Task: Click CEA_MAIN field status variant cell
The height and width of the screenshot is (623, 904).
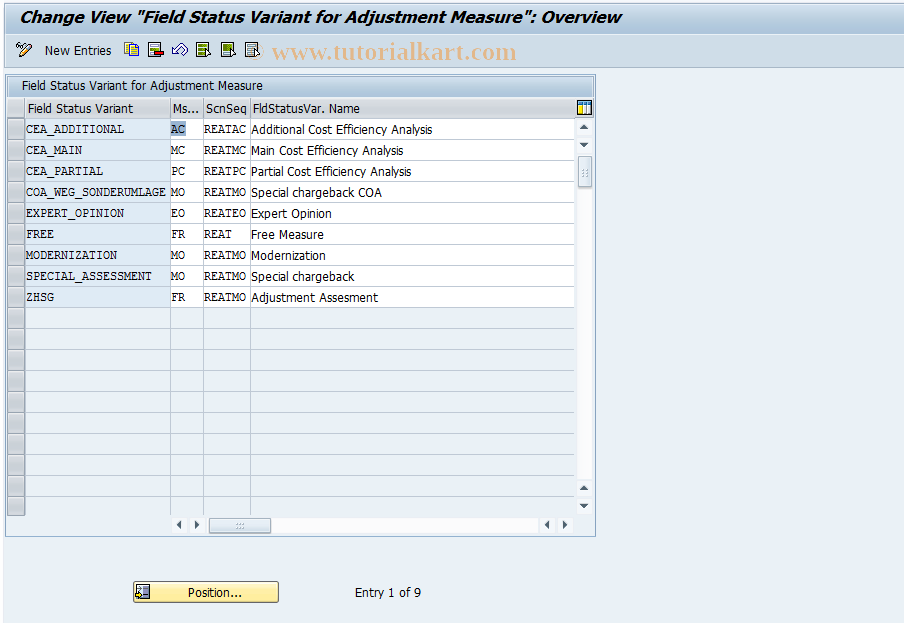Action: (97, 150)
